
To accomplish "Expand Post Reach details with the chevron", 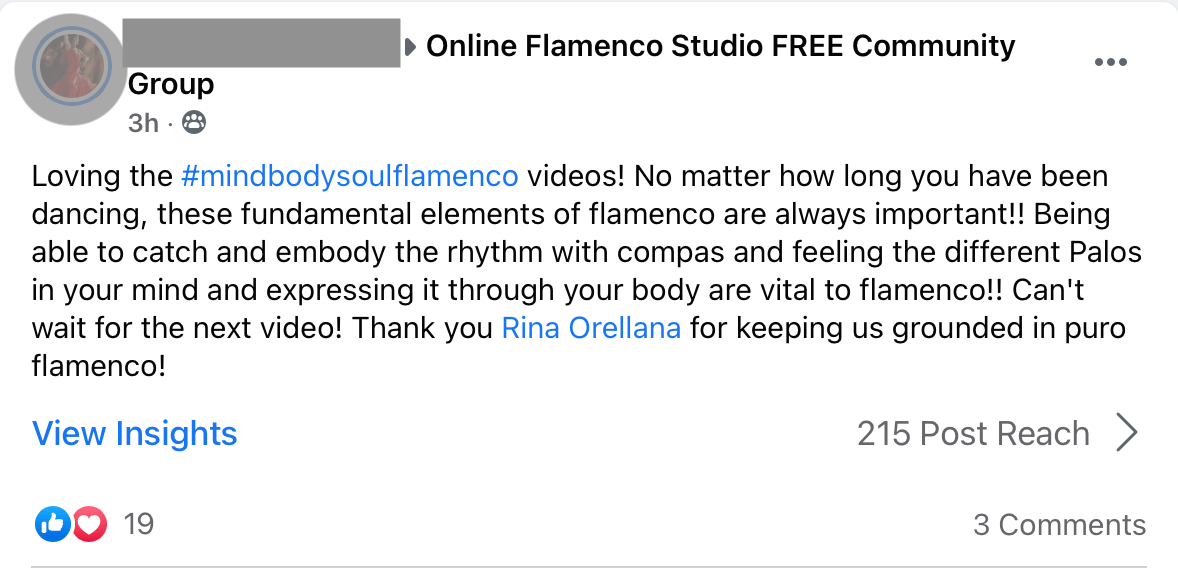I will [x=1127, y=433].
